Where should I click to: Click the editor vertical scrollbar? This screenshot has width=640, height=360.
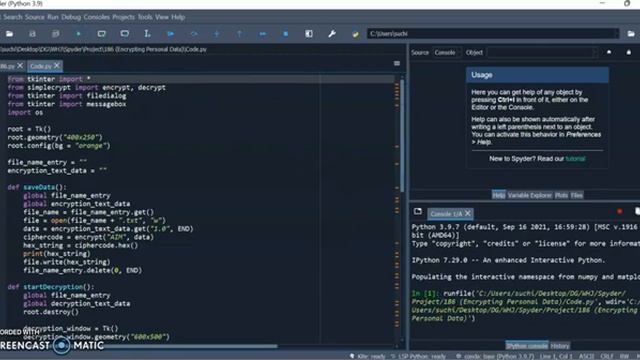pyautogui.click(x=402, y=135)
